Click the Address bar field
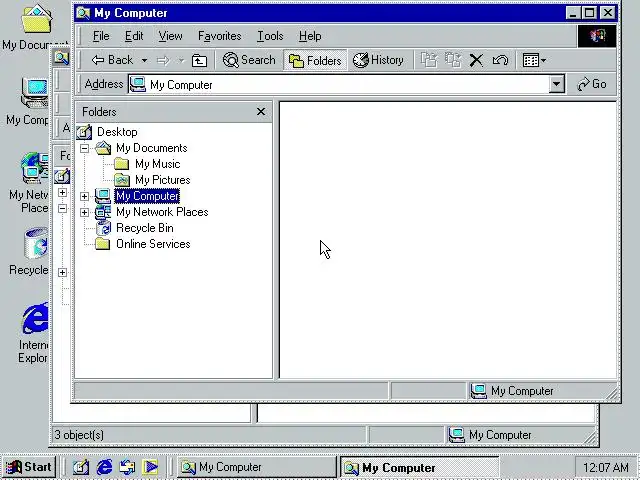The image size is (640, 480). click(346, 84)
